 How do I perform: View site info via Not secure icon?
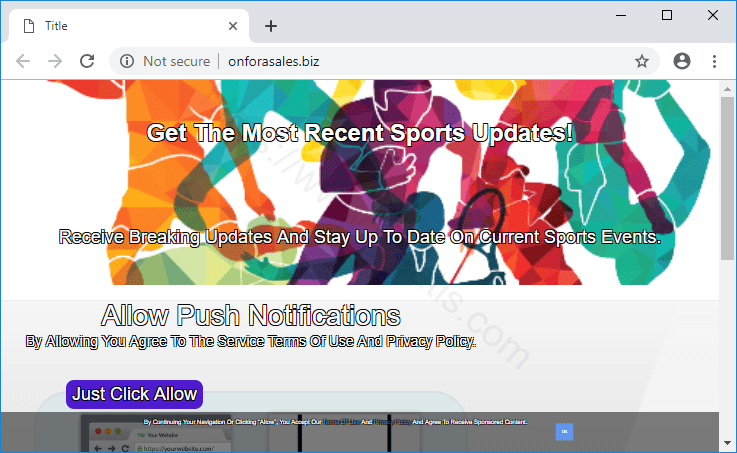pos(127,61)
